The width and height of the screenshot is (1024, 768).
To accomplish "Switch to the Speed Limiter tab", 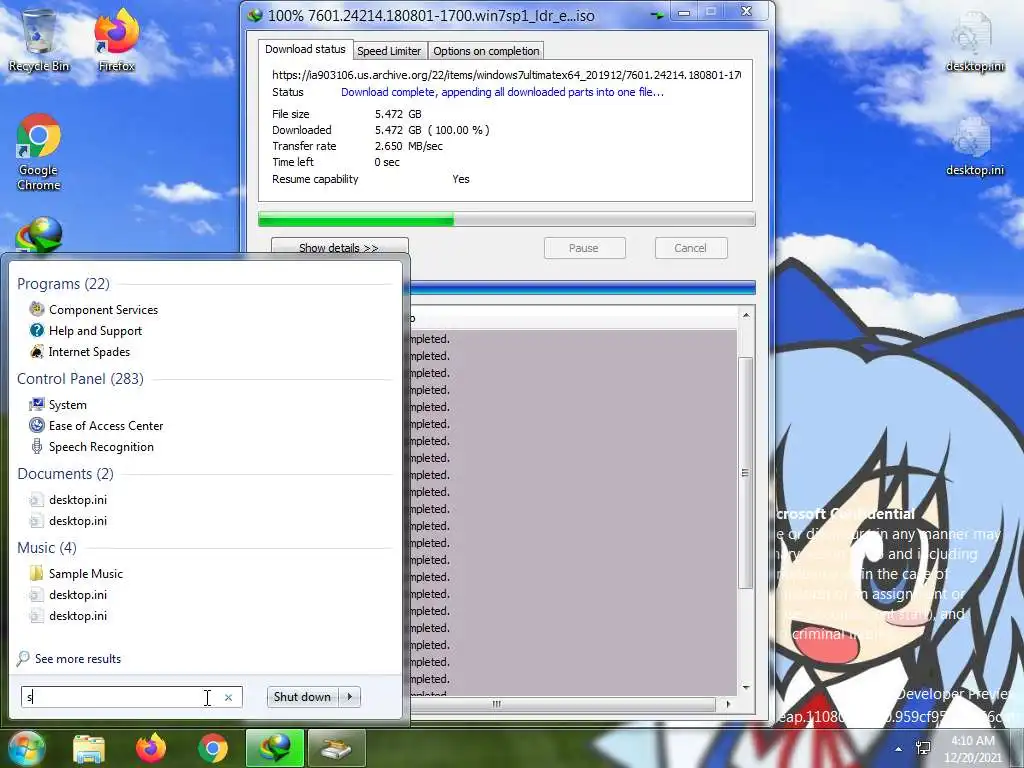I will (x=389, y=51).
